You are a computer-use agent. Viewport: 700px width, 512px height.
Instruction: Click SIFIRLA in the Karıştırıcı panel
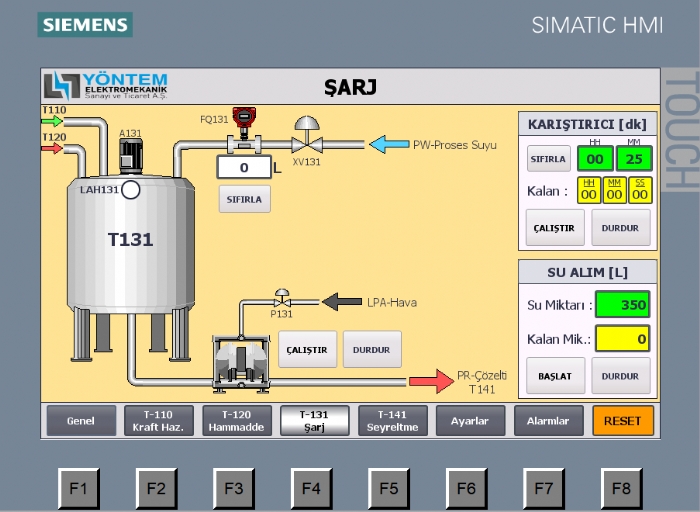pos(548,158)
